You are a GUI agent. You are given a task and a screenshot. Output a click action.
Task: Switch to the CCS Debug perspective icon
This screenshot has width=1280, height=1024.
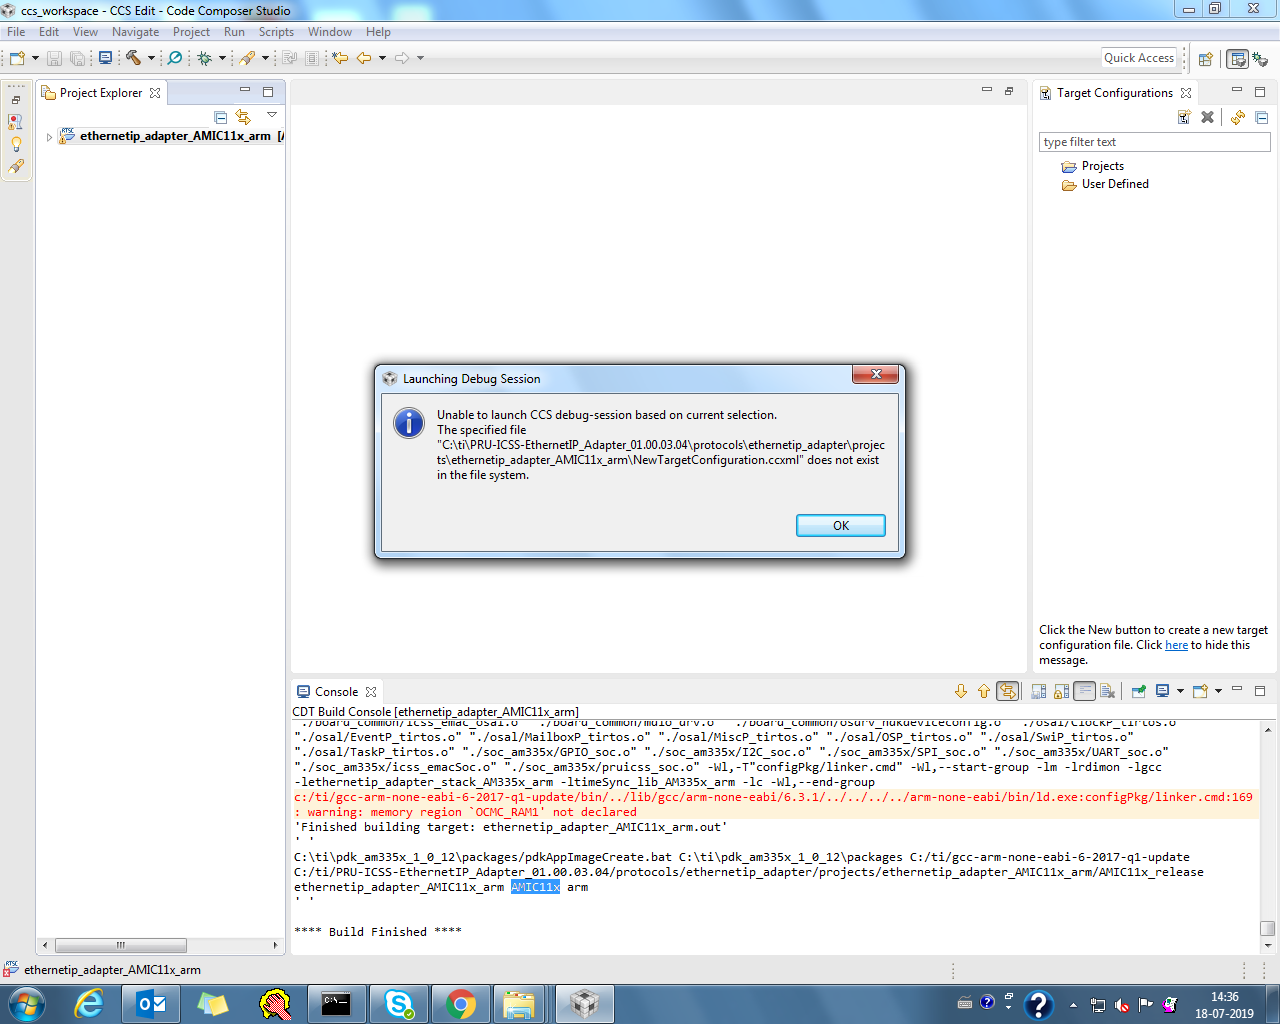click(1260, 59)
